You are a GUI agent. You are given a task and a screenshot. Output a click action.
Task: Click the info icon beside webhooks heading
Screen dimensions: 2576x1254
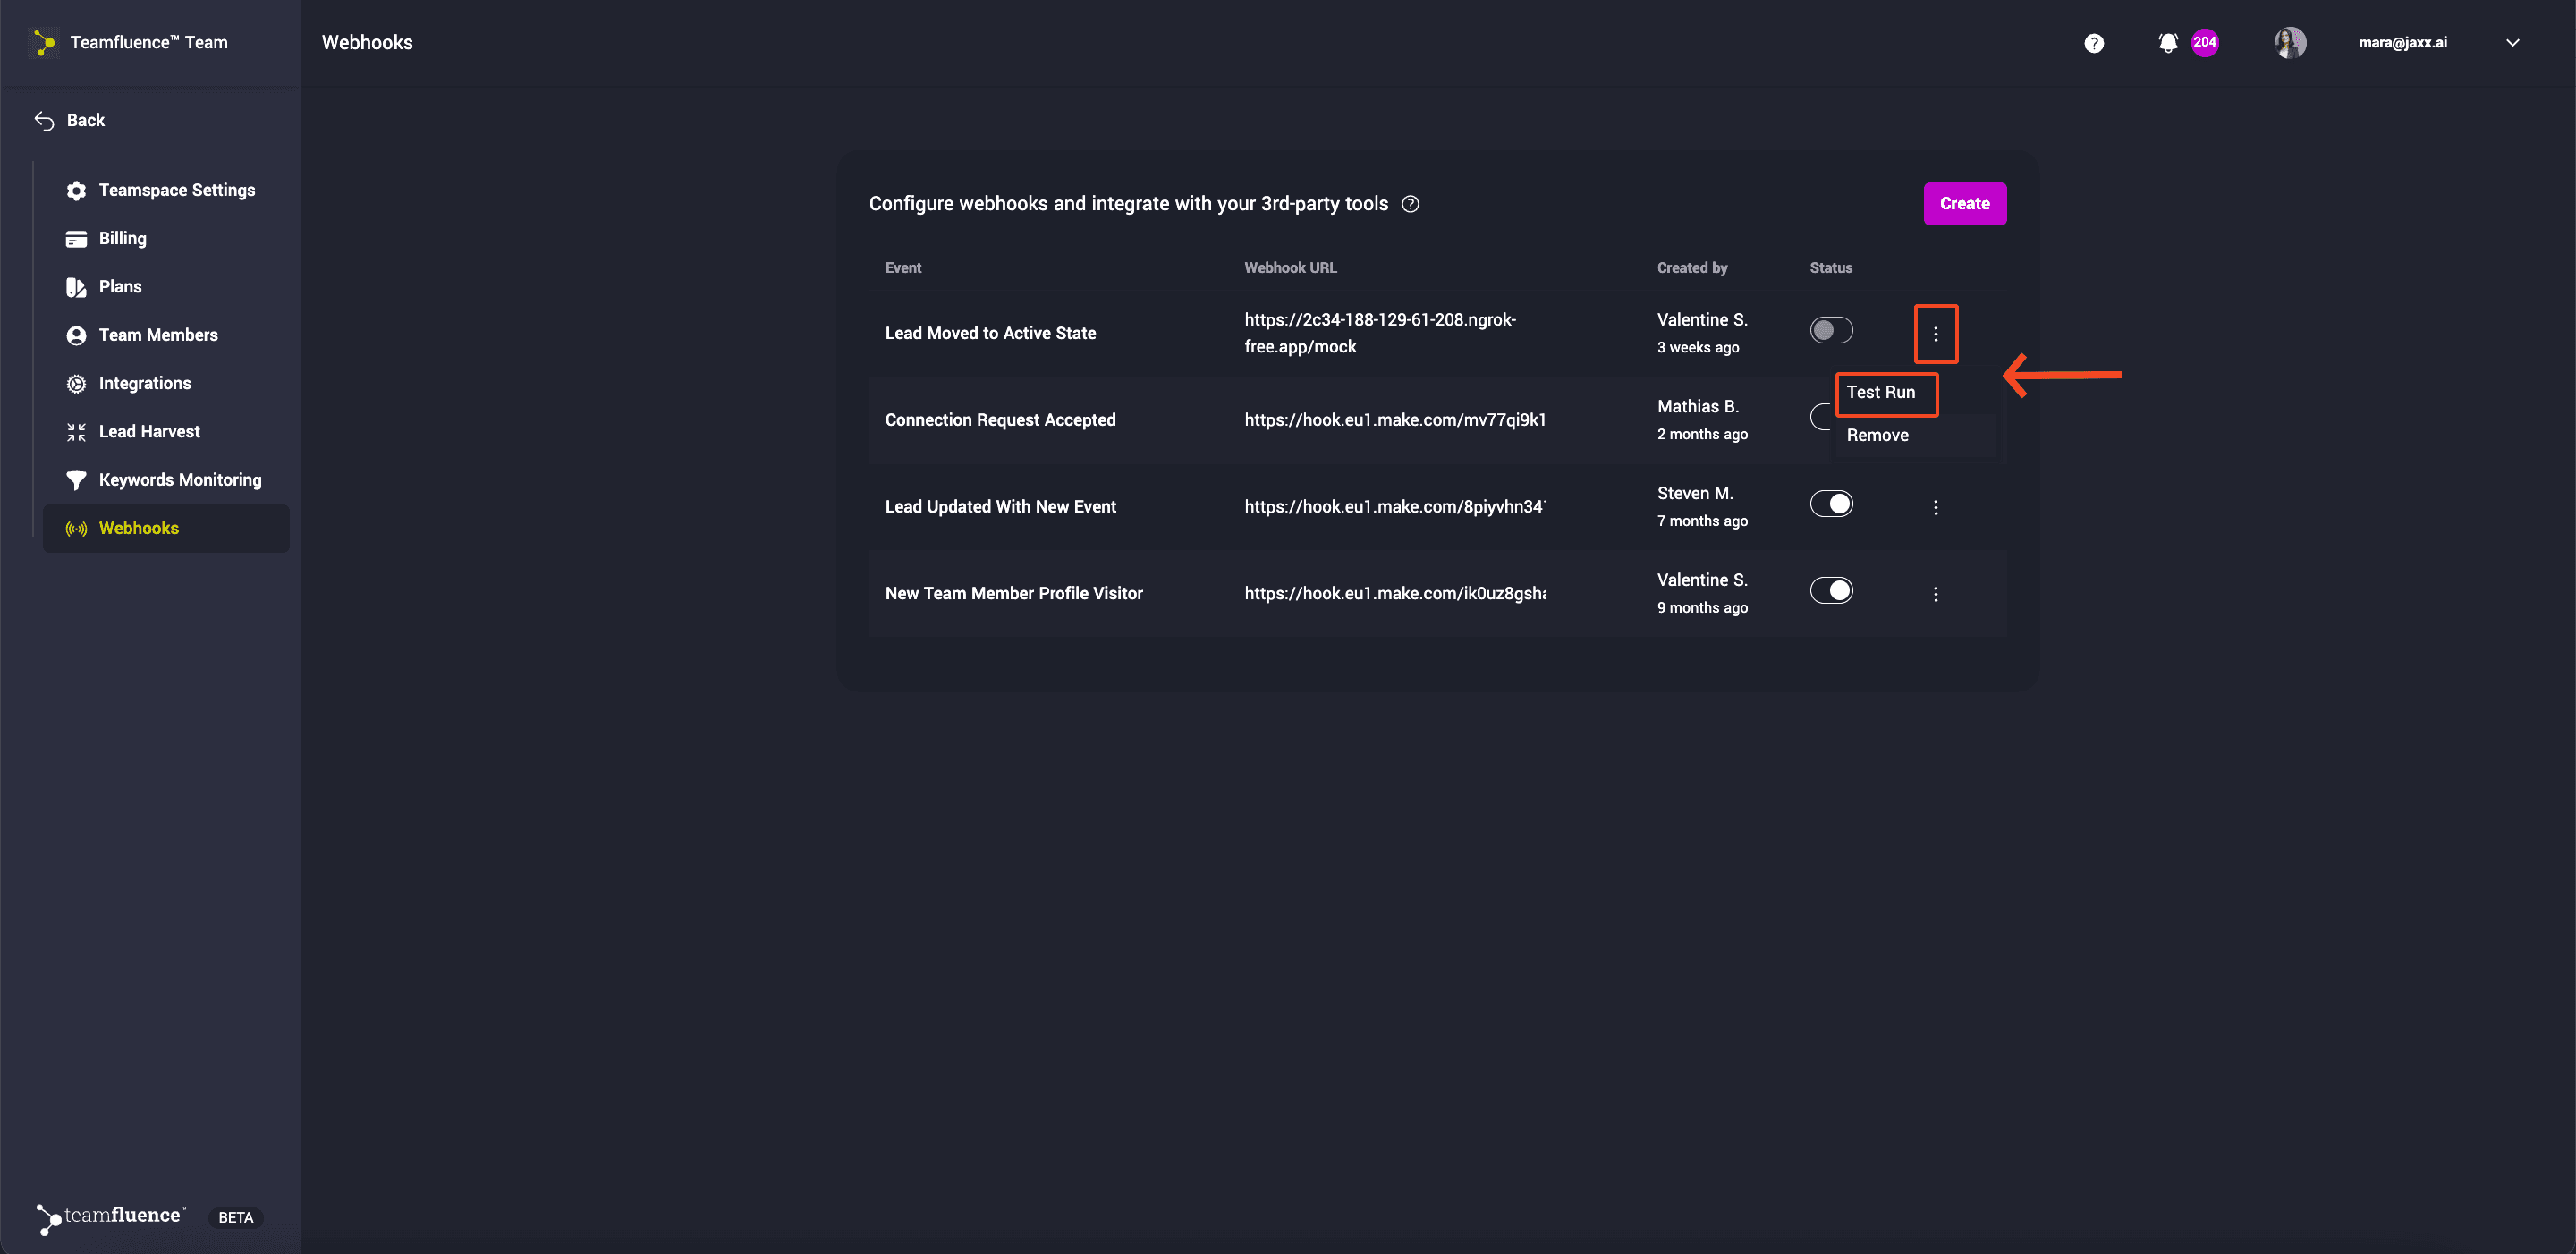point(1410,204)
